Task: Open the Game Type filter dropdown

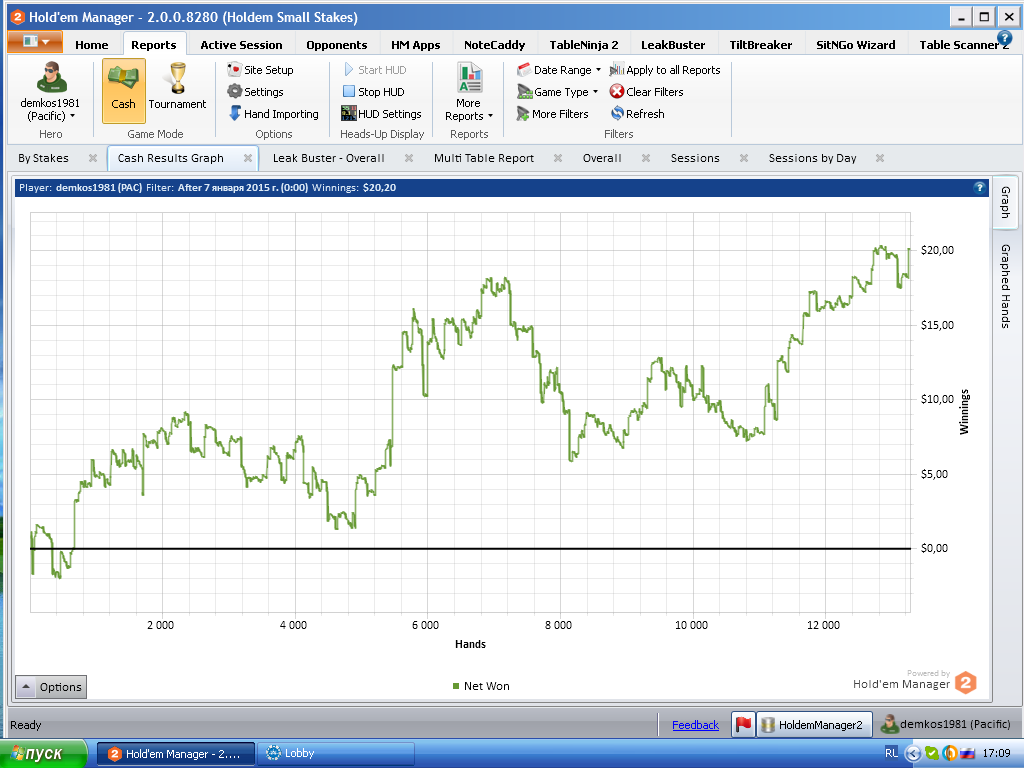Action: [x=557, y=92]
